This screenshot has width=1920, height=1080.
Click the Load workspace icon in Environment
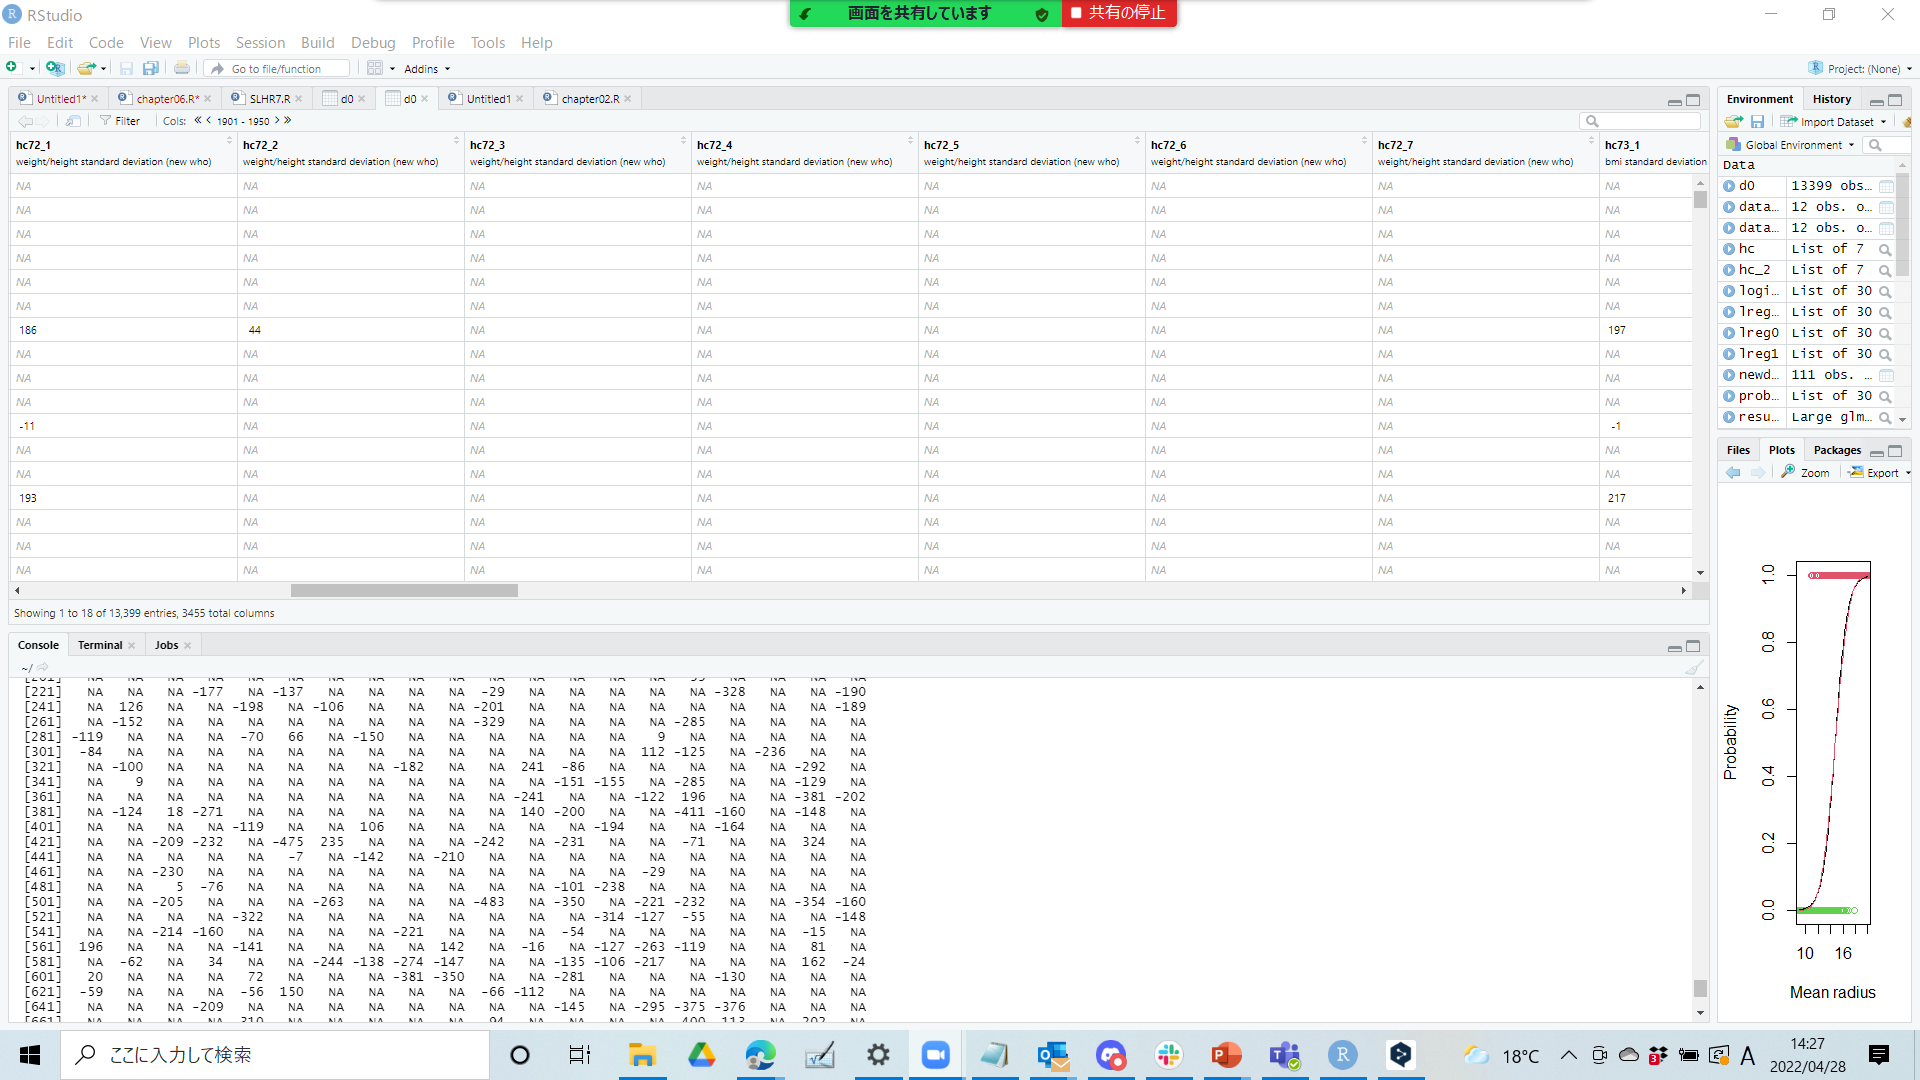pos(1733,122)
